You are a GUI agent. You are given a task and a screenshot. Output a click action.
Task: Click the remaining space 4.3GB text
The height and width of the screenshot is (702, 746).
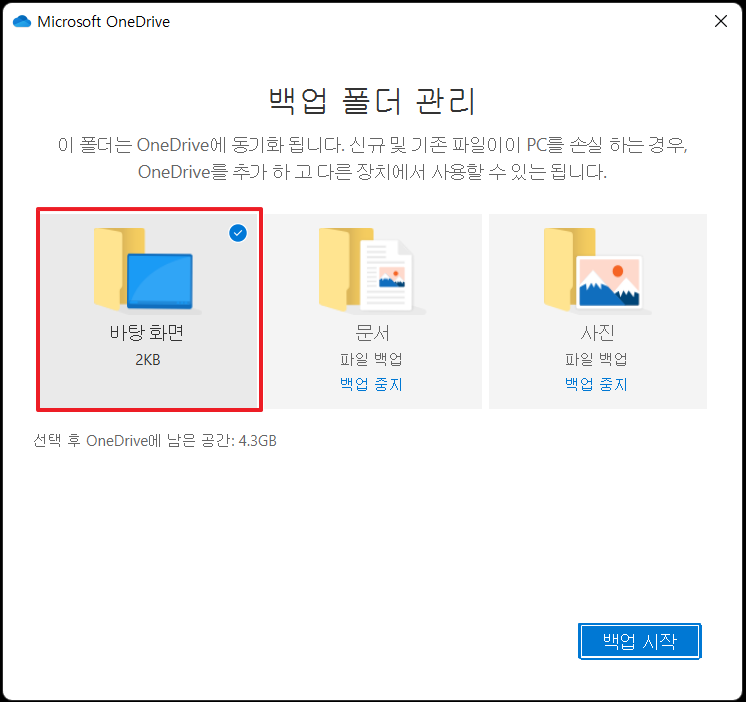point(155,440)
